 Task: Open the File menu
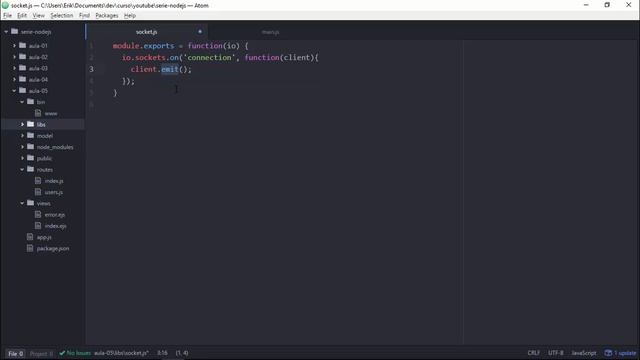pos(7,16)
